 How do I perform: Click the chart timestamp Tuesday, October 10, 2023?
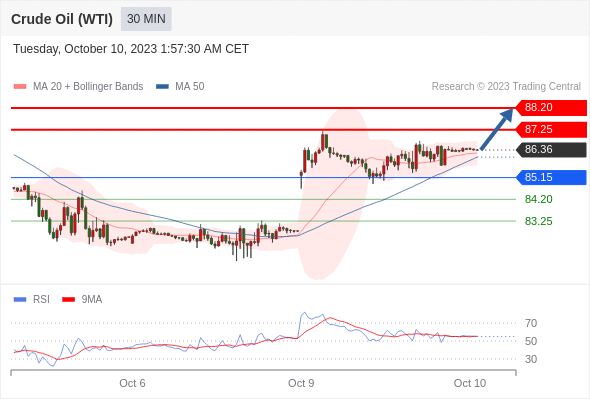(131, 49)
